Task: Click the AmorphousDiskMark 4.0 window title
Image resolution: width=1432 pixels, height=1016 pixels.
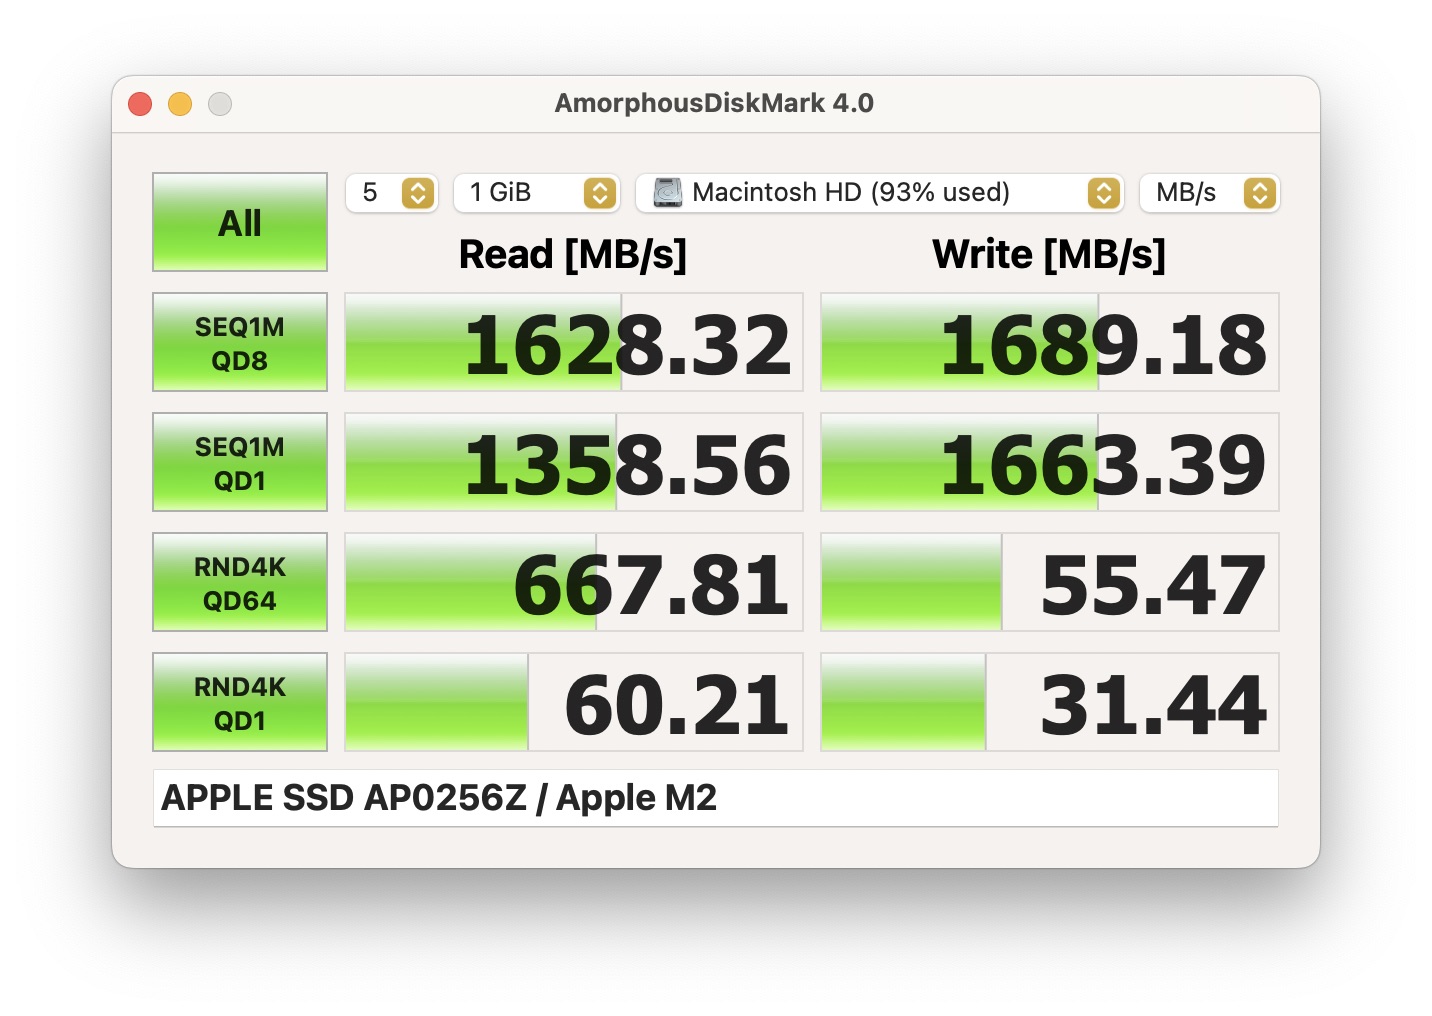Action: point(714,103)
